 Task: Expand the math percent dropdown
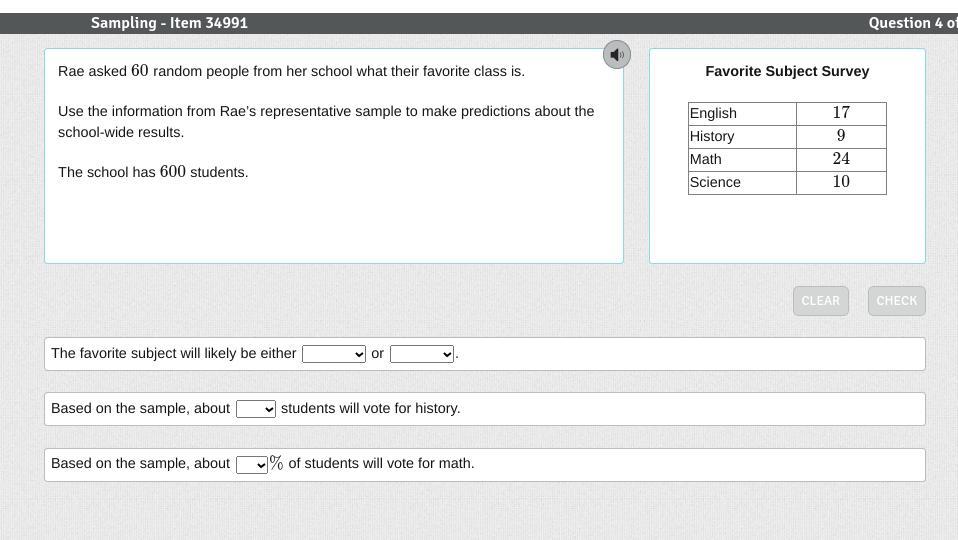click(252, 465)
